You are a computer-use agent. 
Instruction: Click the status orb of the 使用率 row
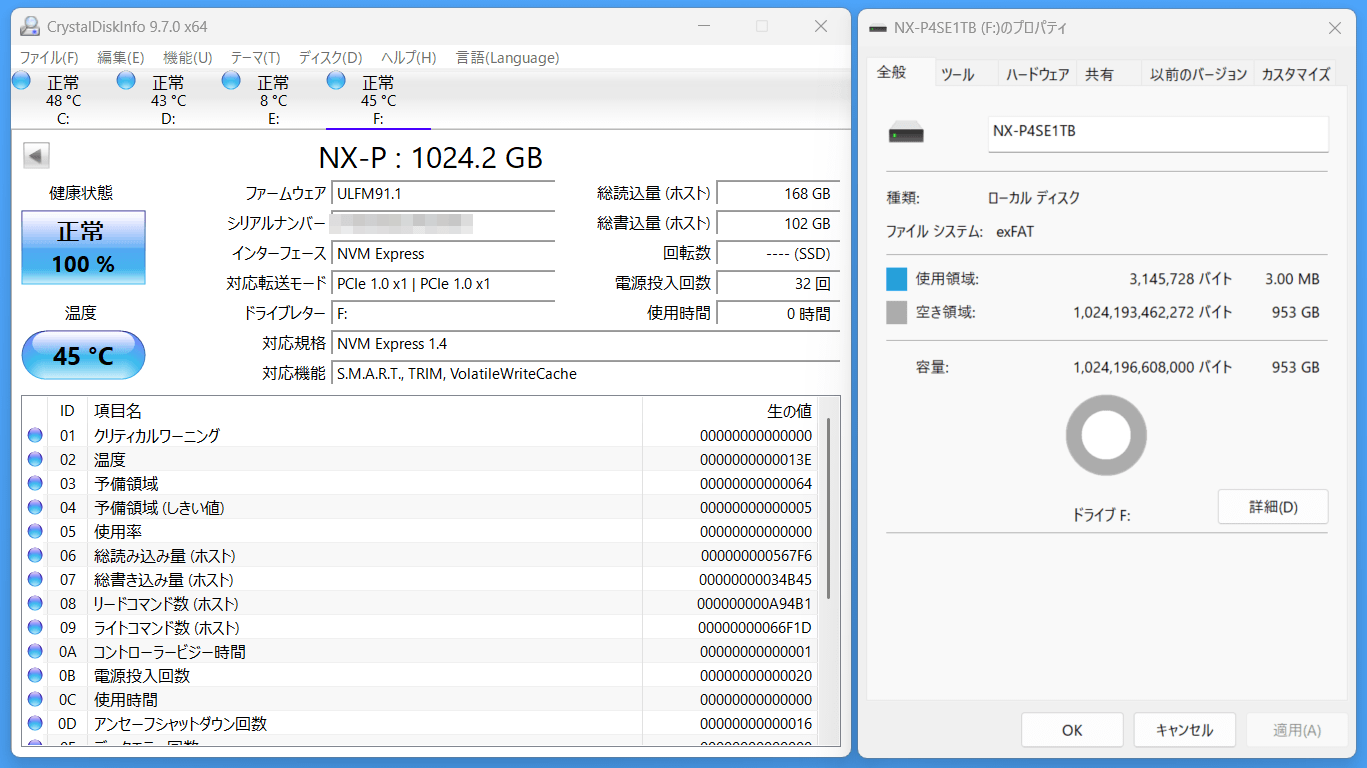[35, 531]
